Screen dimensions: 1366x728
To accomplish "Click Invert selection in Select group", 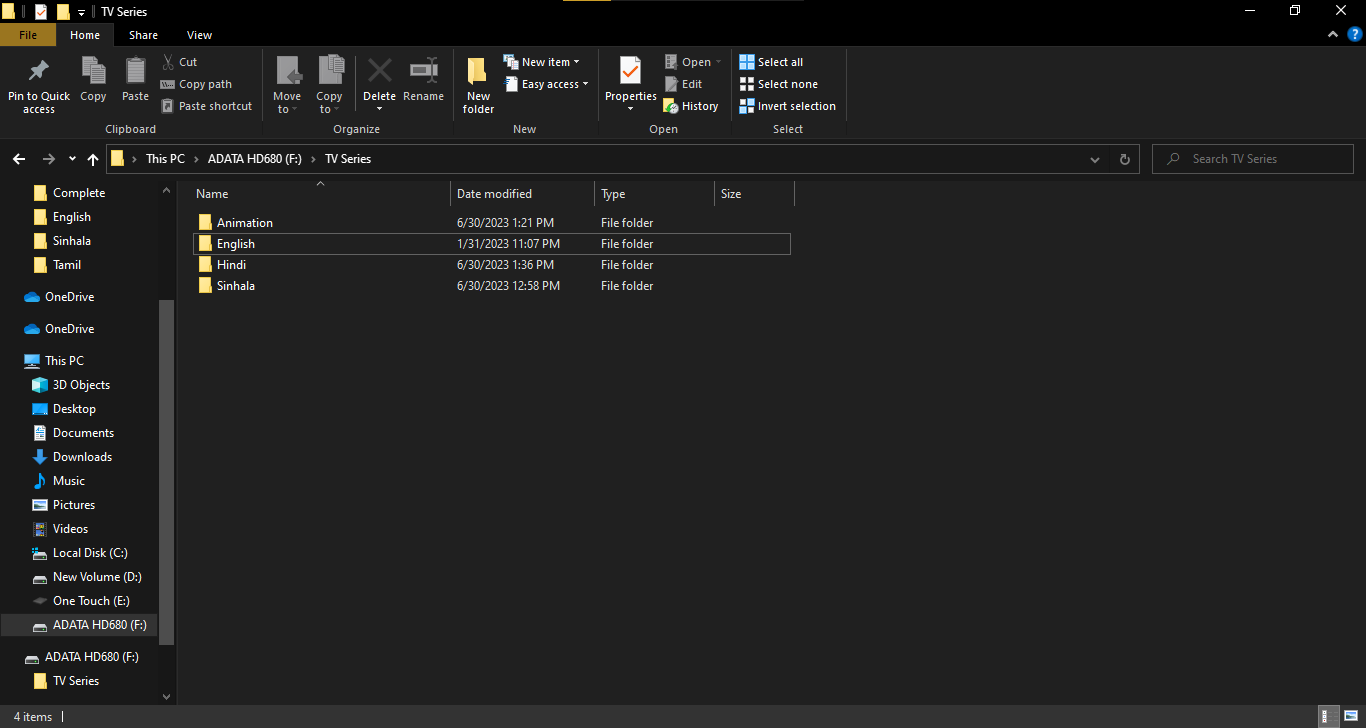I will coord(788,106).
